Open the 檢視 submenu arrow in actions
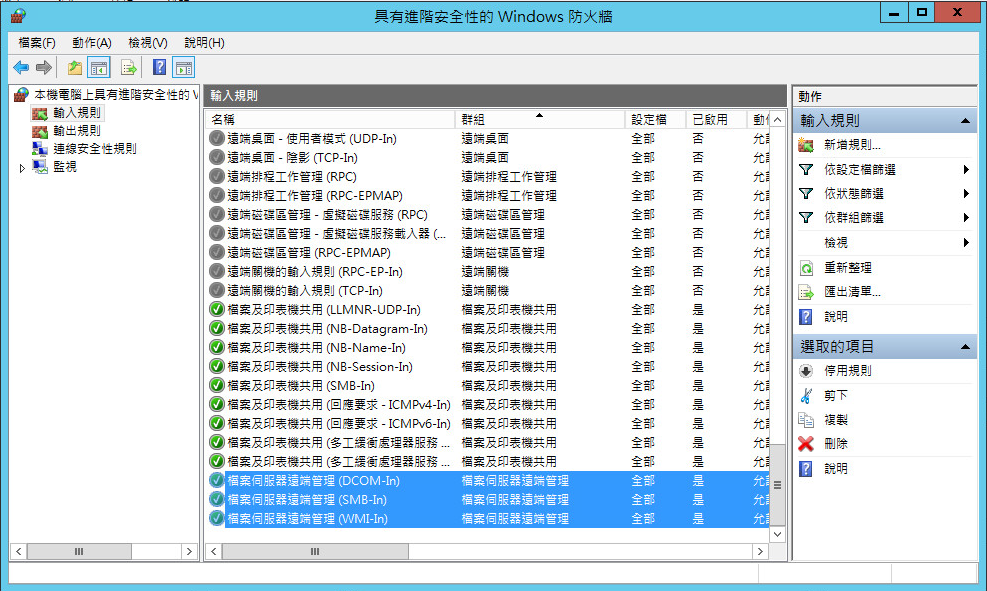The image size is (987, 591). (x=966, y=242)
